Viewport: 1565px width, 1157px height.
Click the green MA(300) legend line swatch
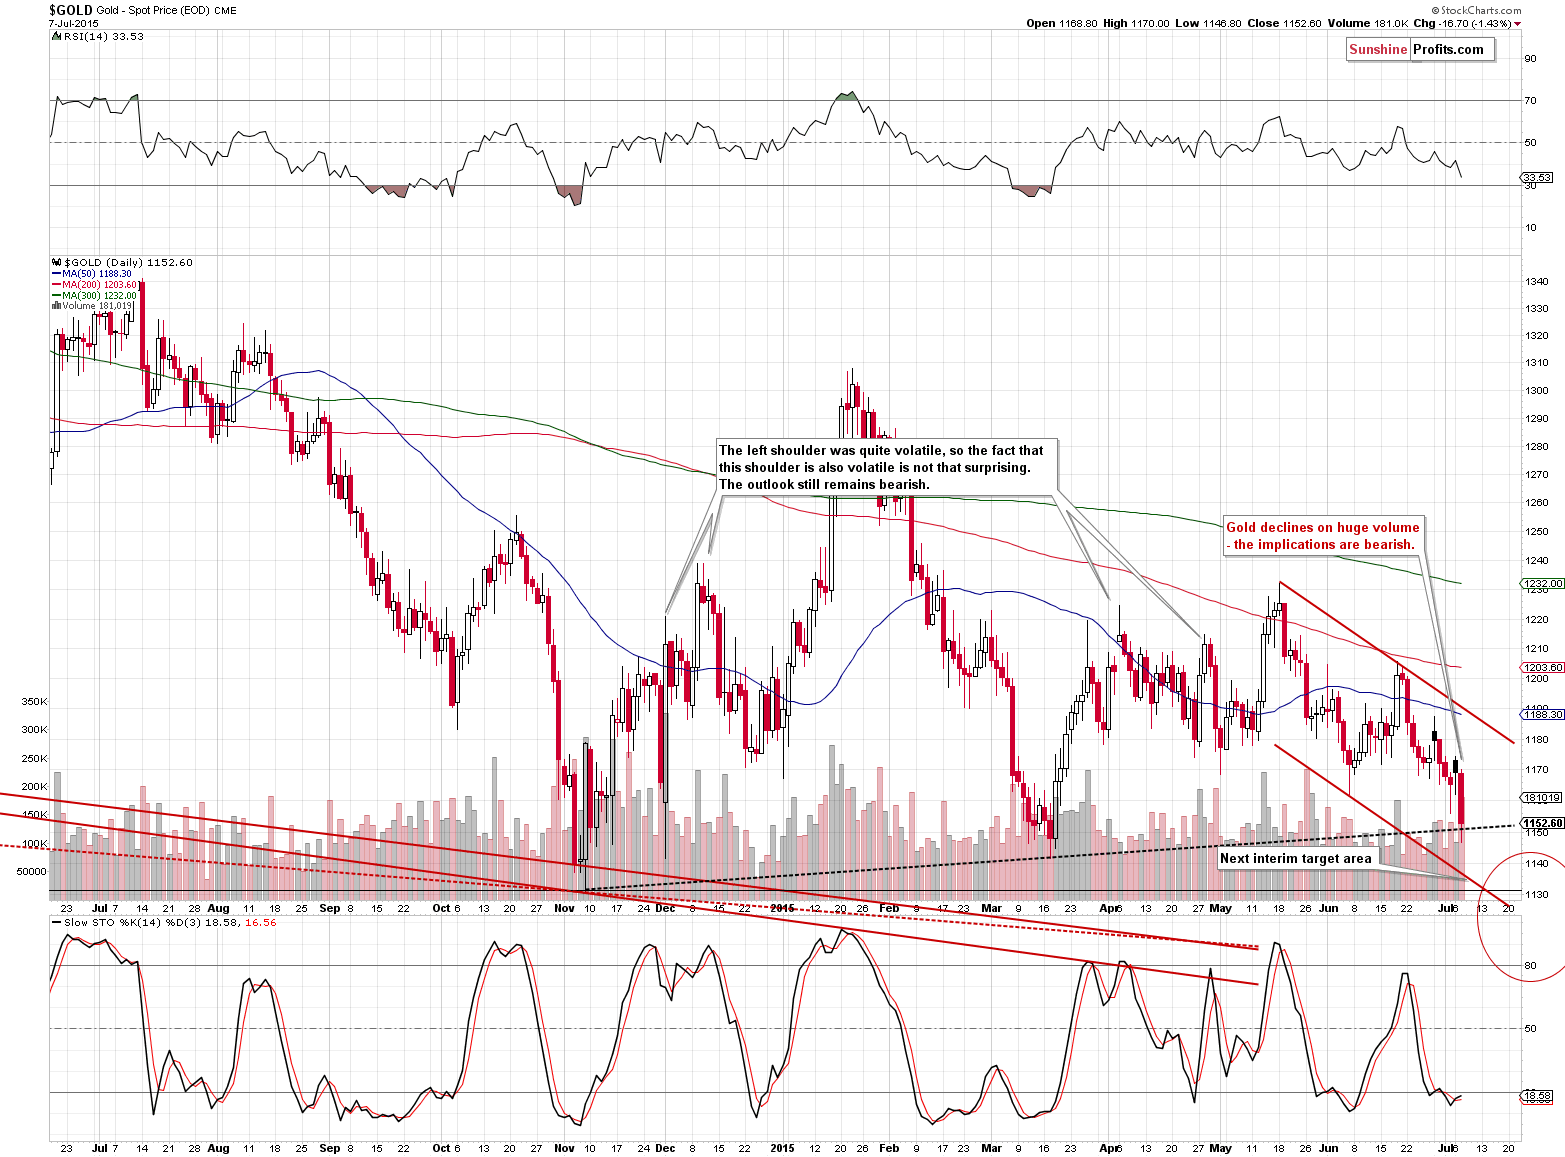[56, 295]
